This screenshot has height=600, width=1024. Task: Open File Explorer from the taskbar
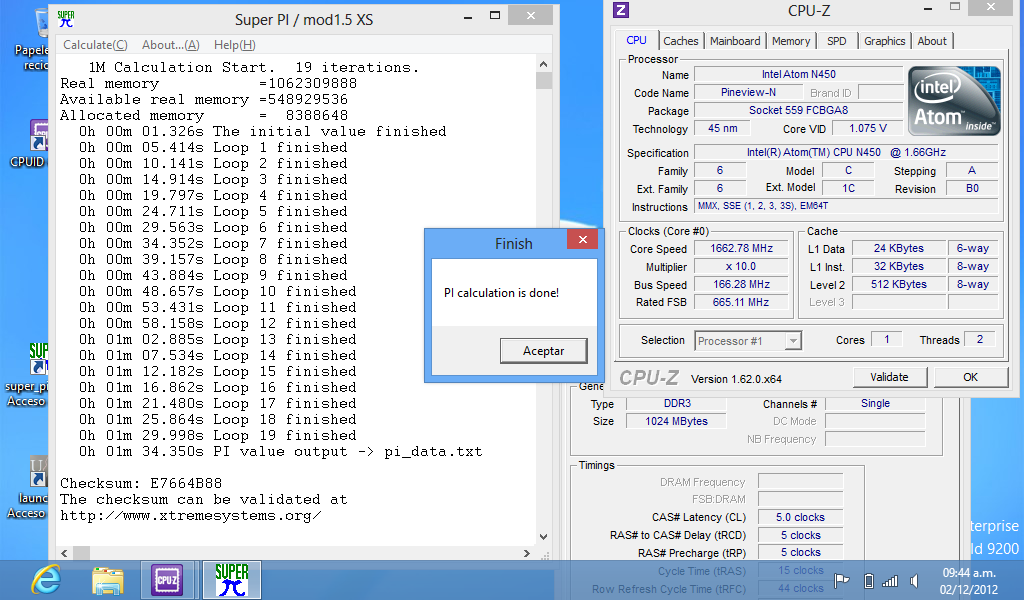[x=107, y=580]
